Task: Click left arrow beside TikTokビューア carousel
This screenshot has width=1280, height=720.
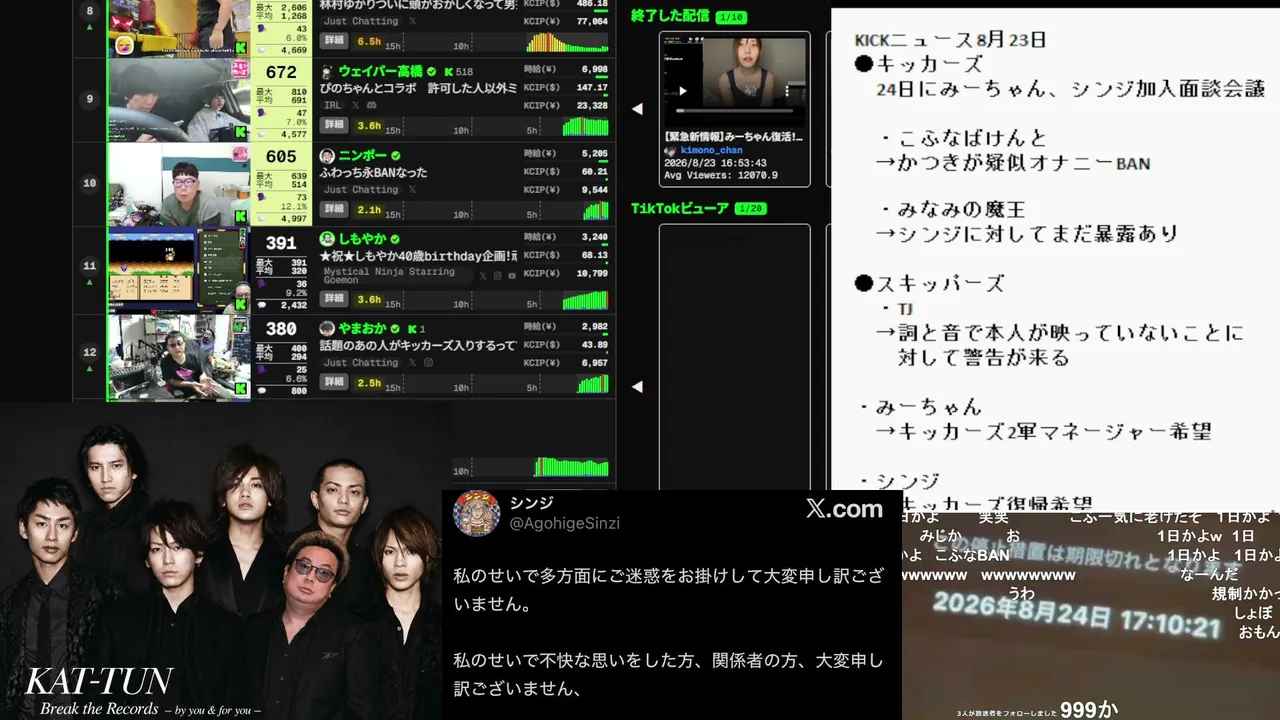Action: coord(637,387)
